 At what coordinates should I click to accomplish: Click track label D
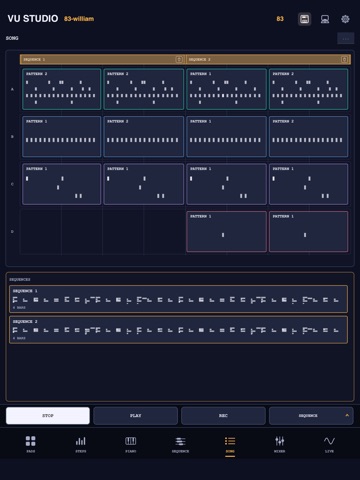coord(12,232)
